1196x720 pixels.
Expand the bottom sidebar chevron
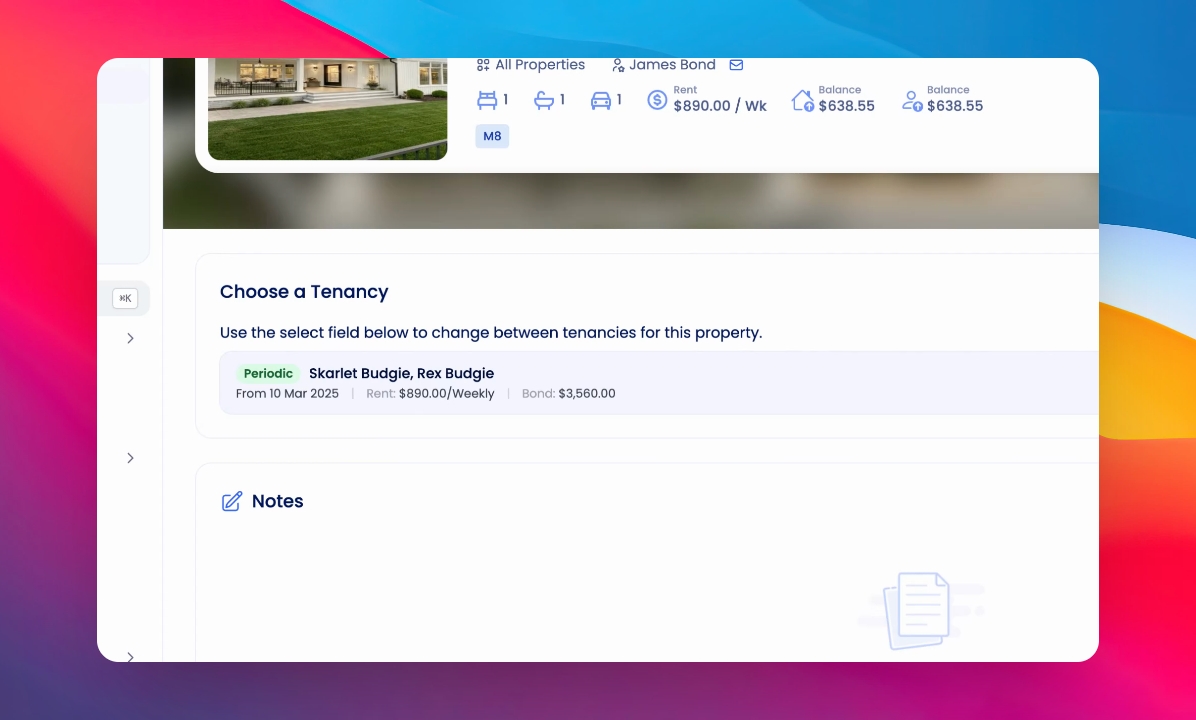click(130, 657)
